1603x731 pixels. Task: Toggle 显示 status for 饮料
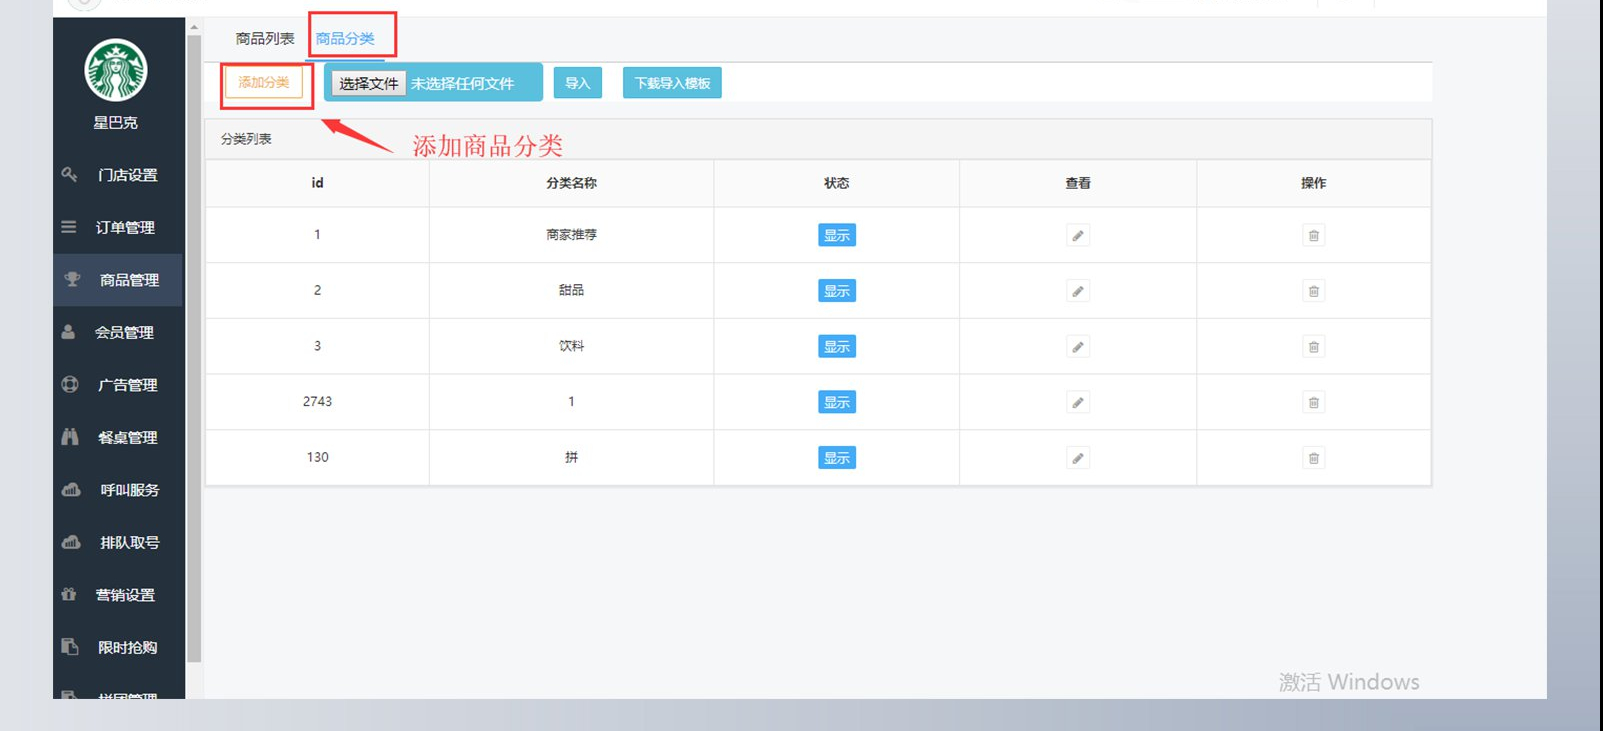click(837, 347)
